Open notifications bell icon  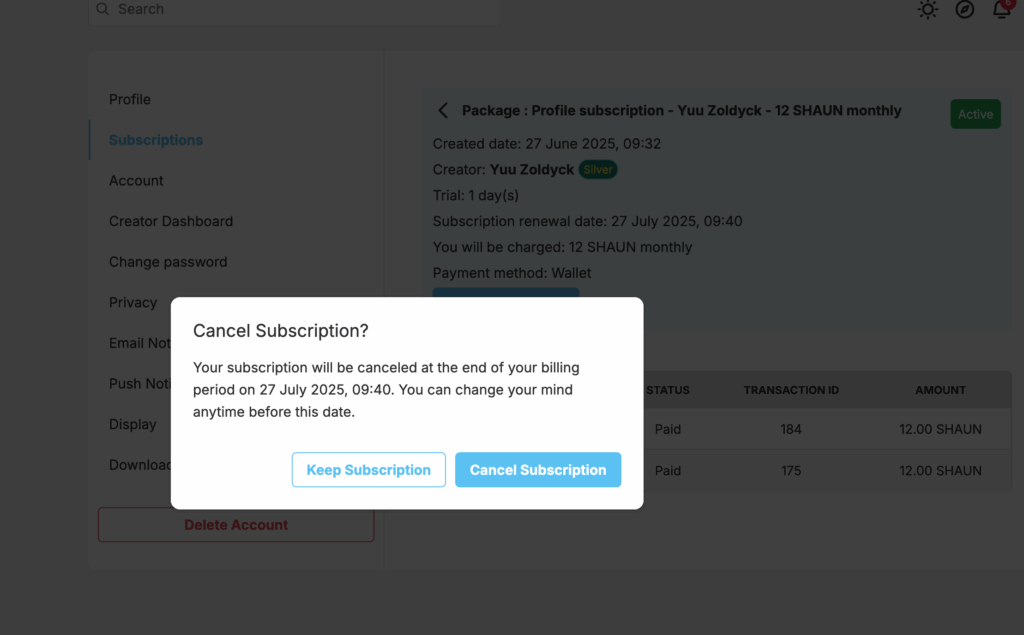[1002, 9]
